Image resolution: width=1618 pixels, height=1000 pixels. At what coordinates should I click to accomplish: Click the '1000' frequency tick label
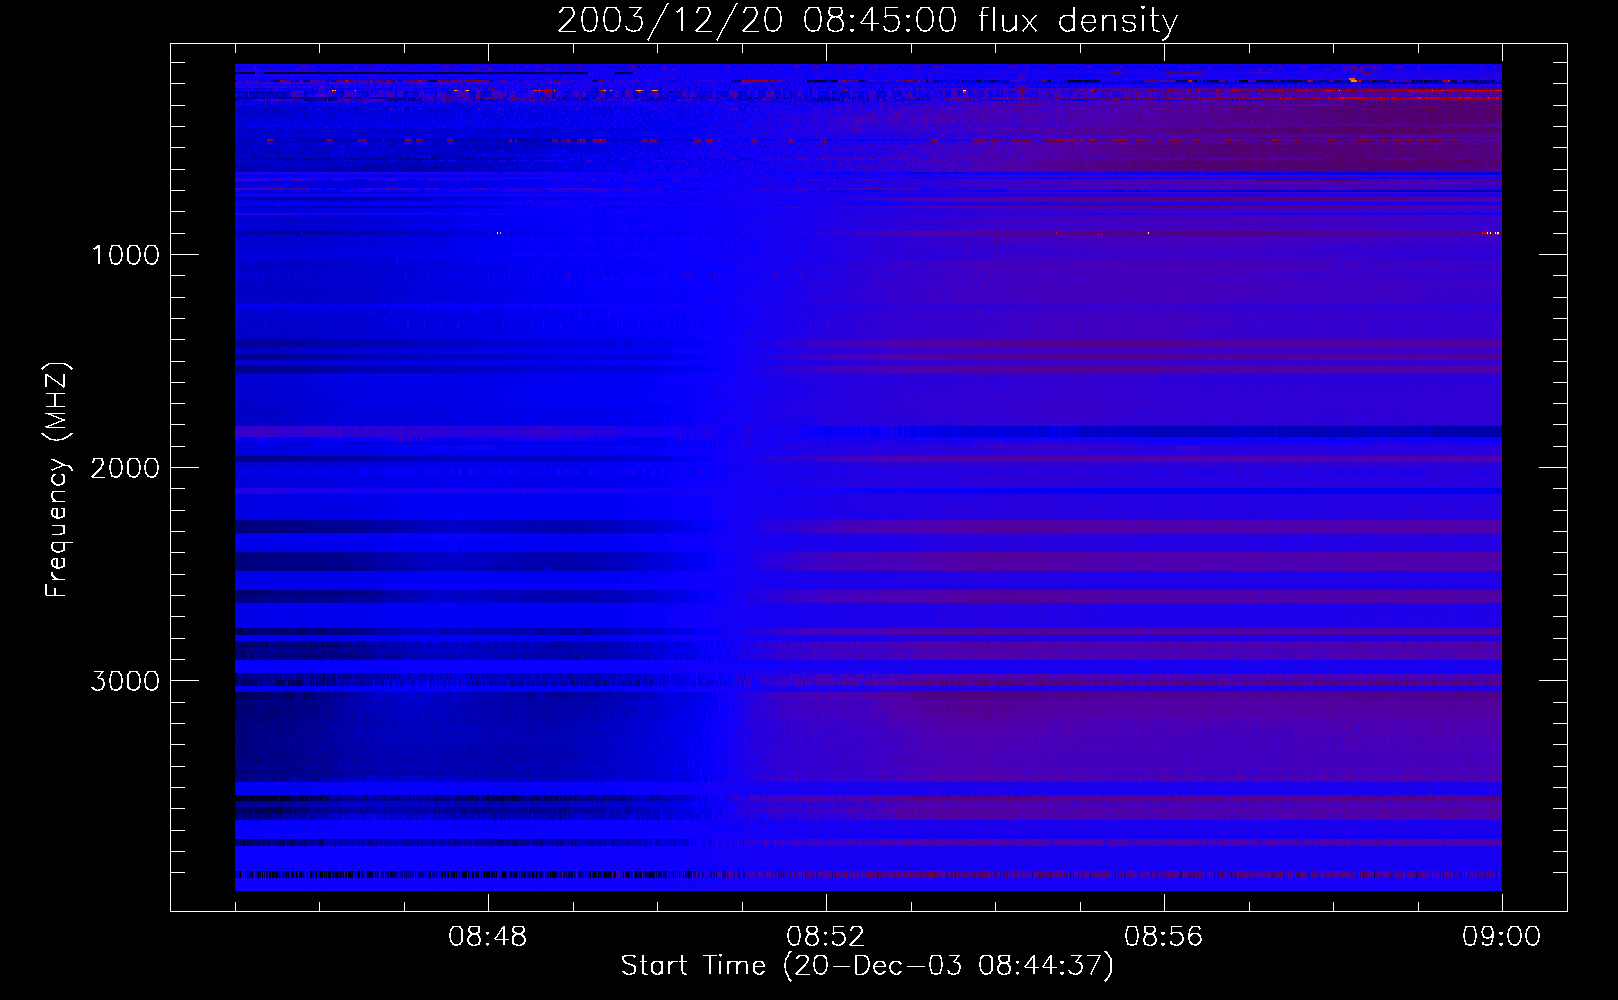coord(125,255)
